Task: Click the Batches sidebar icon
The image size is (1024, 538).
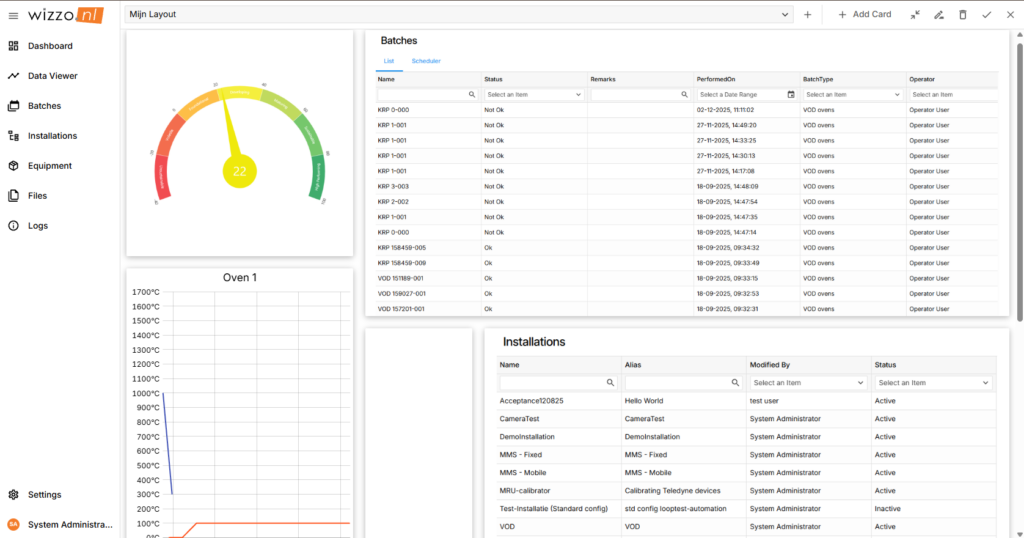Action: pyautogui.click(x=13, y=106)
